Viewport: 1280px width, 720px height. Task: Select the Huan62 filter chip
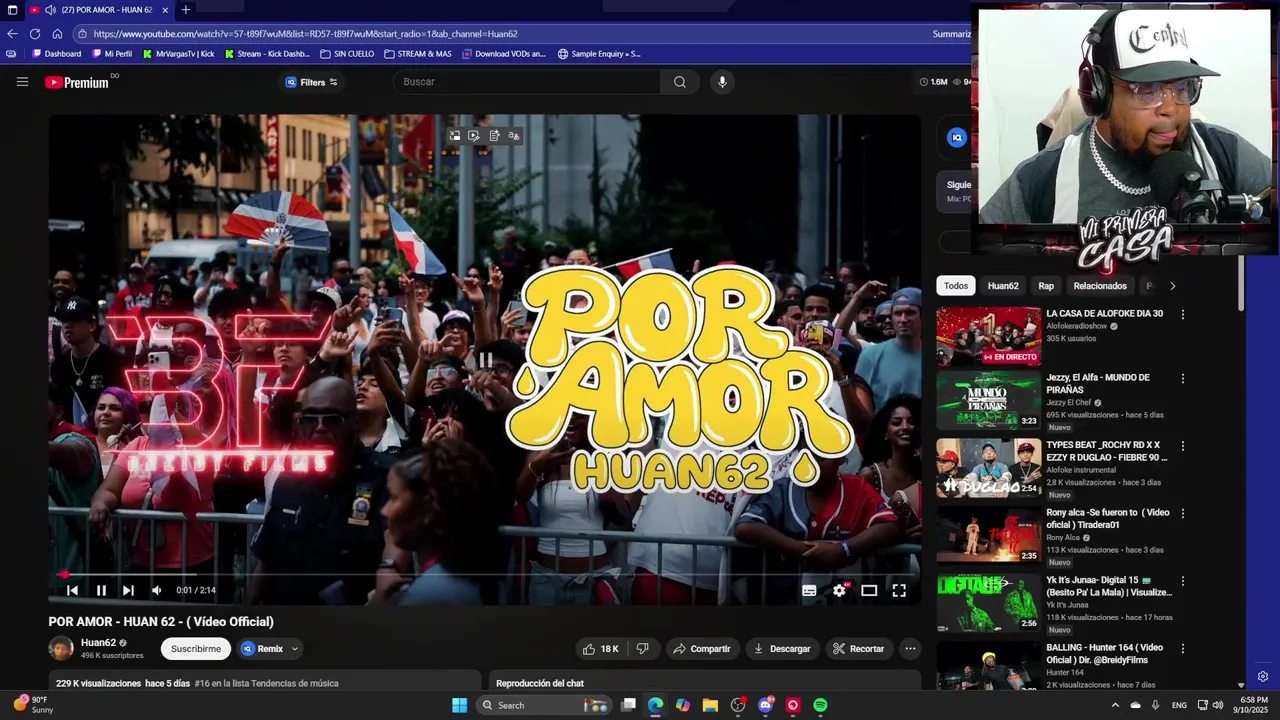tap(1003, 286)
